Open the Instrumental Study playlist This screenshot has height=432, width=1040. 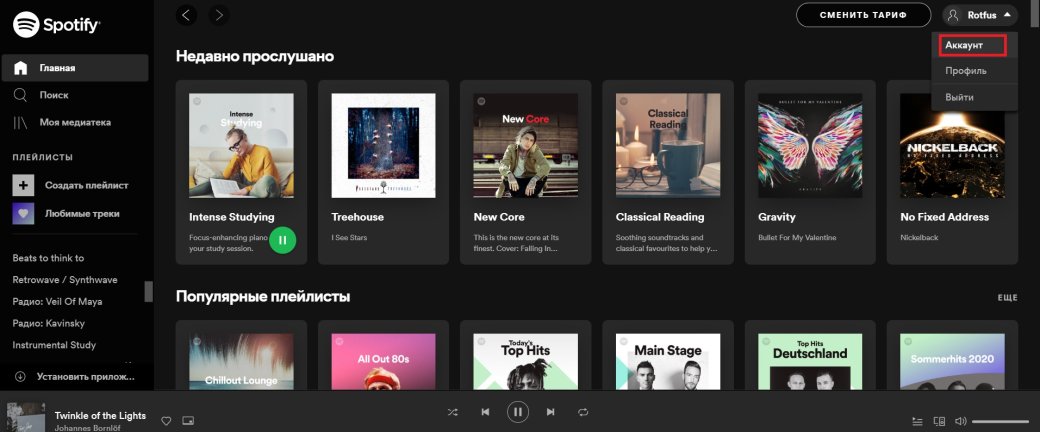tap(54, 345)
